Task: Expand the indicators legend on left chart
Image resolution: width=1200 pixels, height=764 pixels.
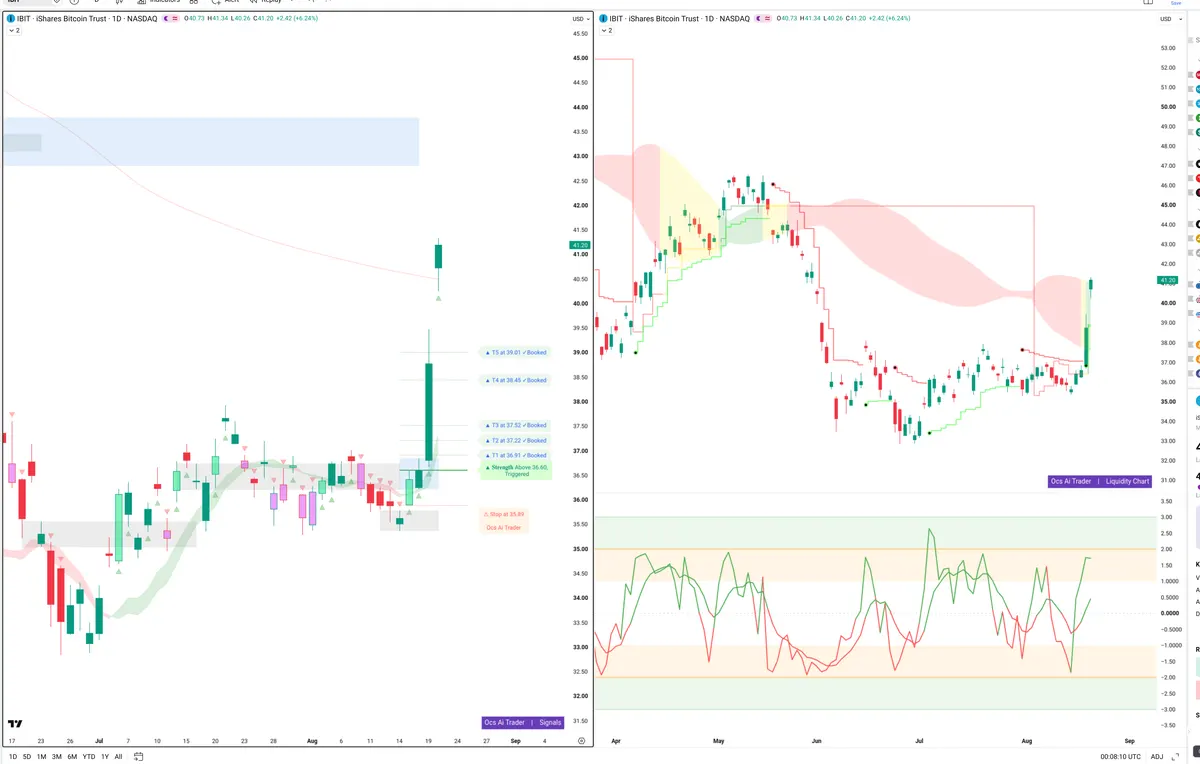Action: coord(13,31)
